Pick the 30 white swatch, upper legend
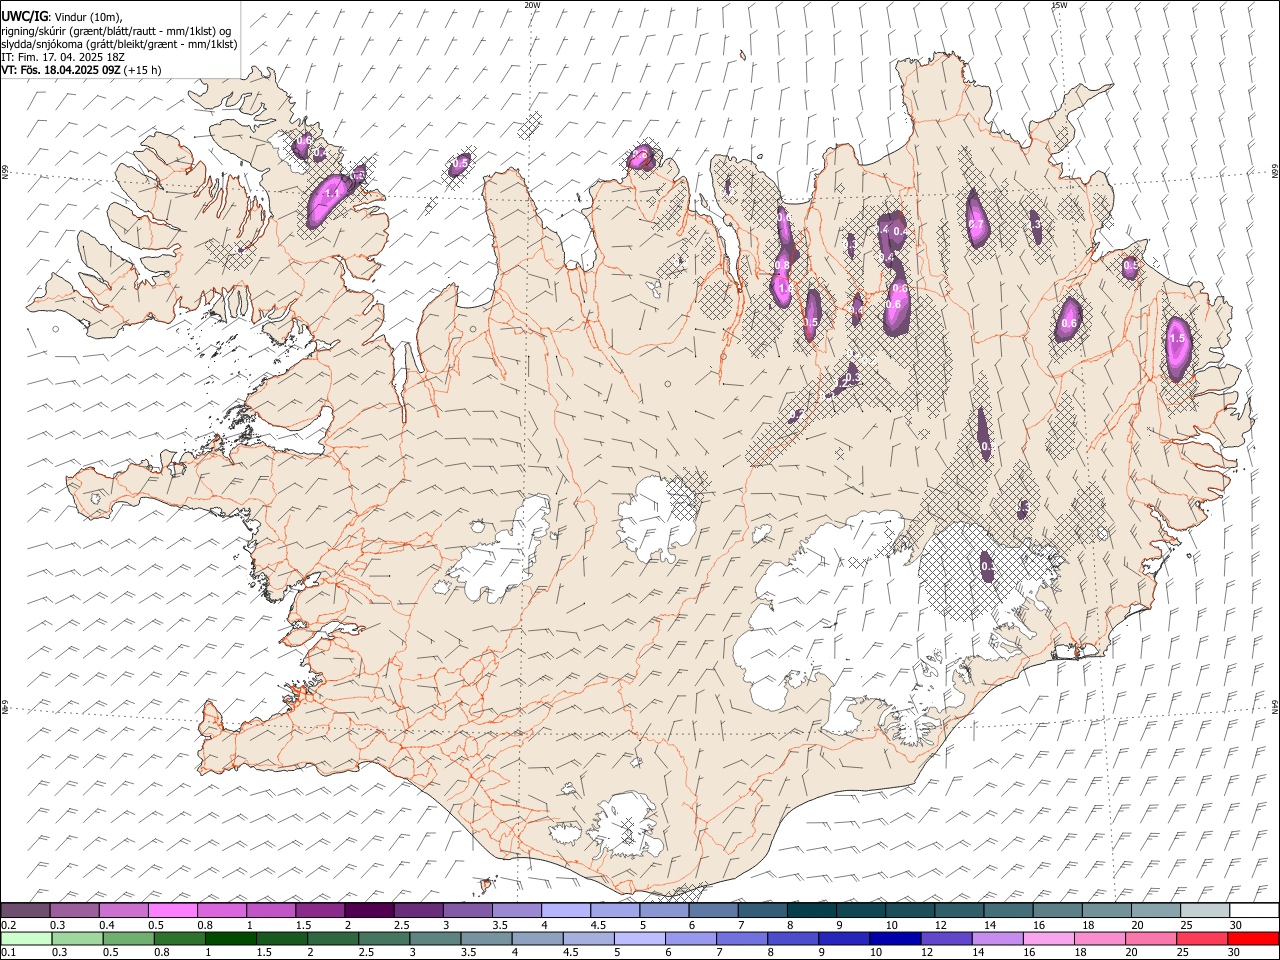This screenshot has height=960, width=1280. pyautogui.click(x=1254, y=910)
